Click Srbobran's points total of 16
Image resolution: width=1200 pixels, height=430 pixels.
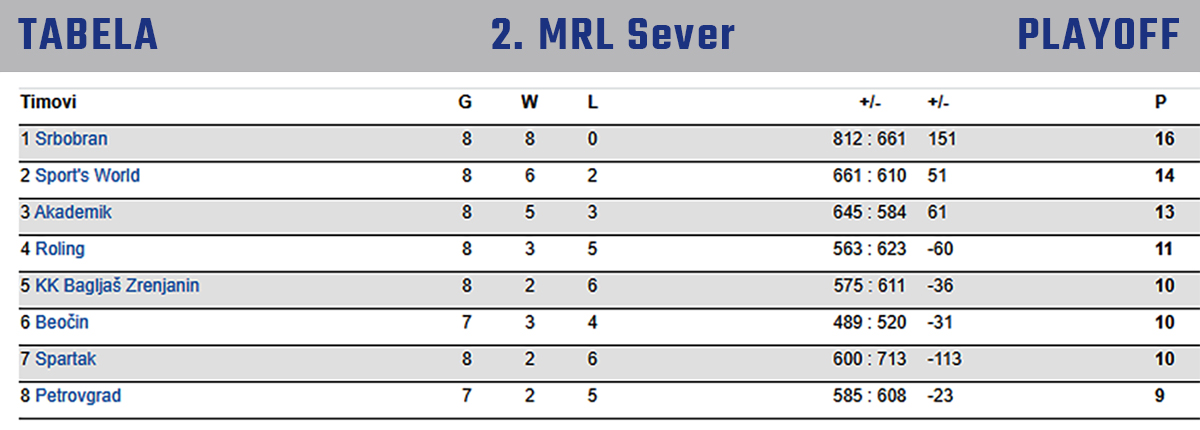click(1164, 139)
